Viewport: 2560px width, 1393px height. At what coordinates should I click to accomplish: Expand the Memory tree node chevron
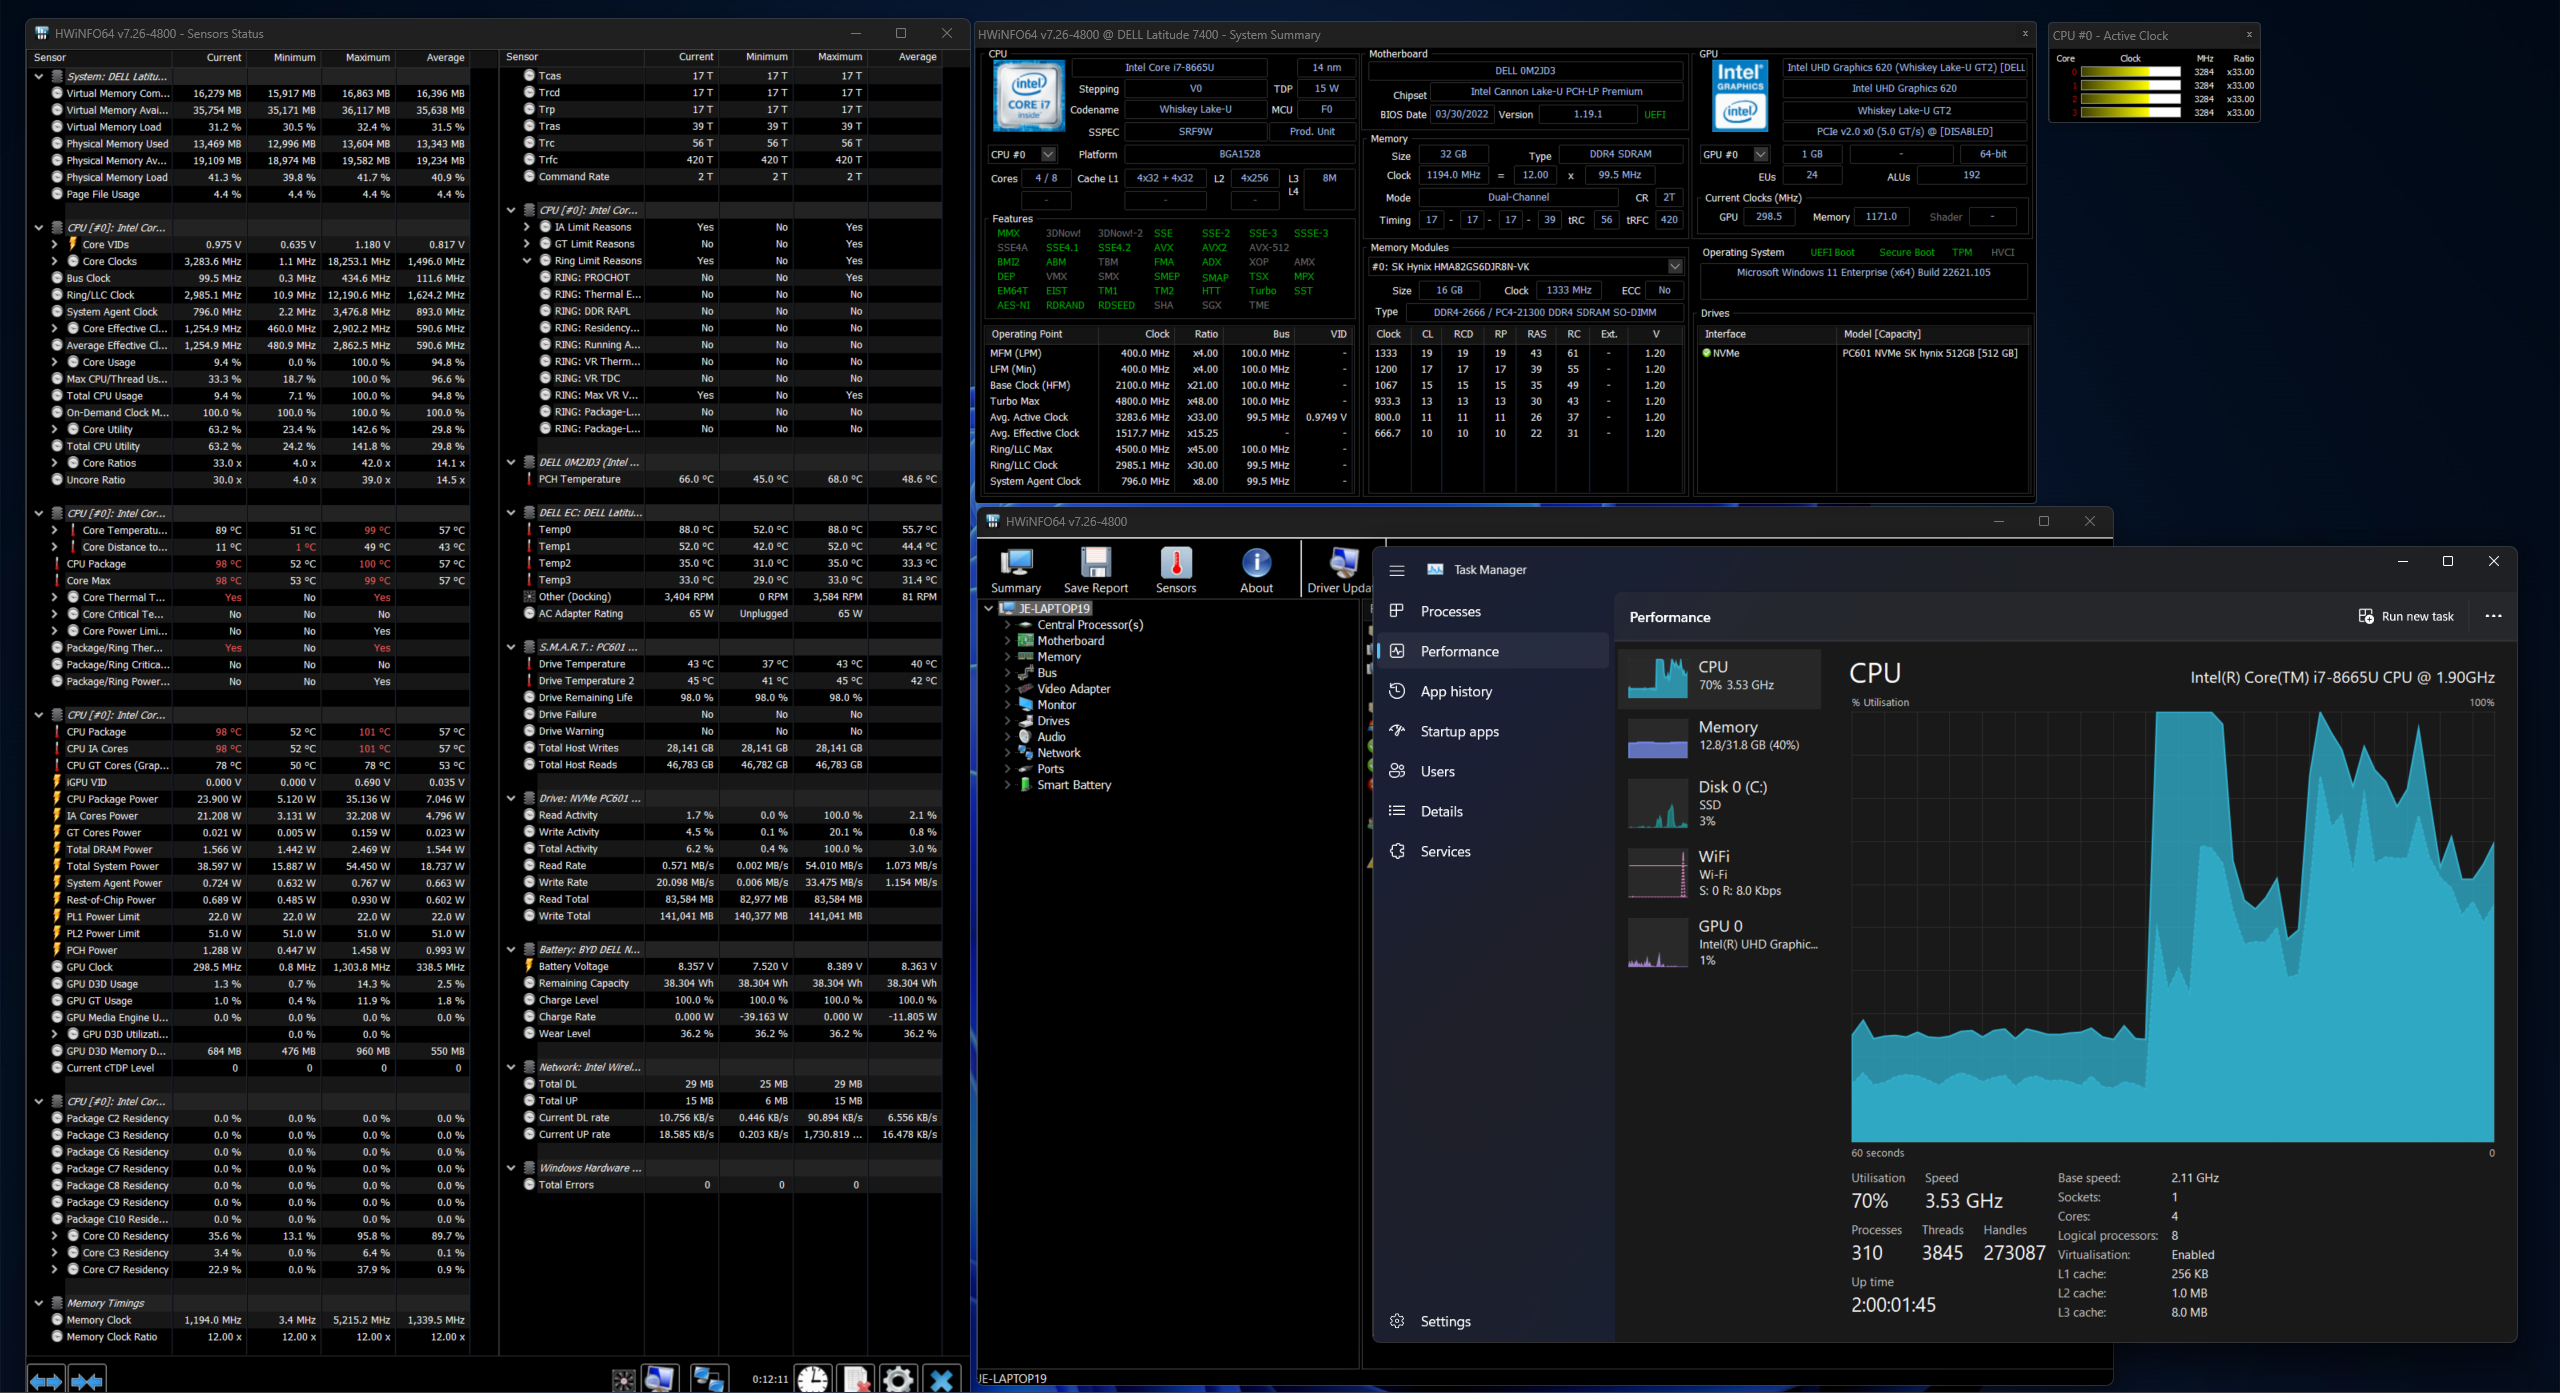point(1007,657)
